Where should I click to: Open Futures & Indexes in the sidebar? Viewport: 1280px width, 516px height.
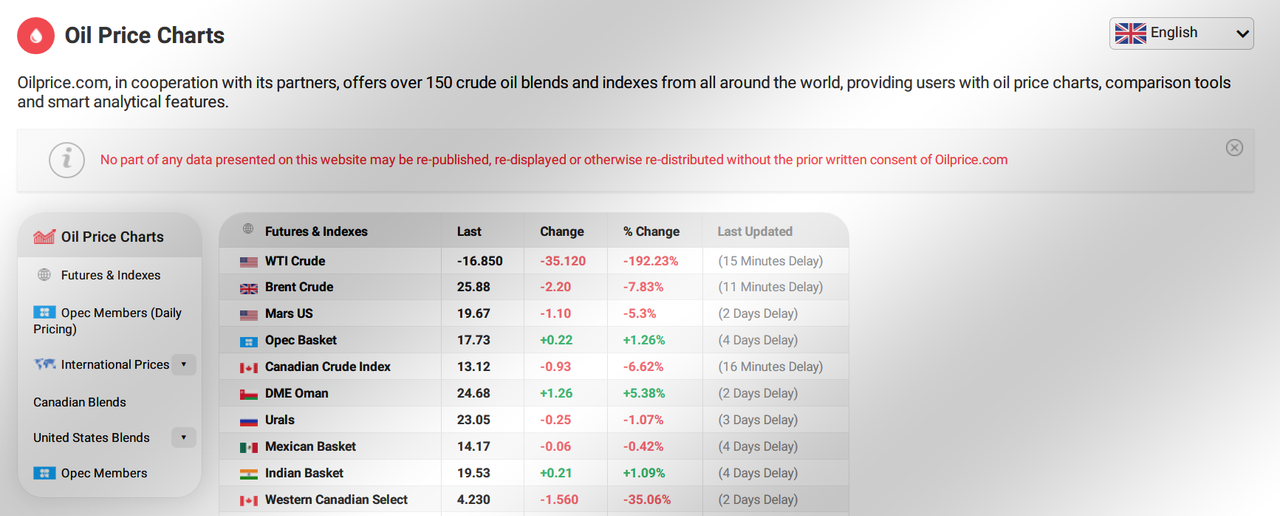(111, 275)
